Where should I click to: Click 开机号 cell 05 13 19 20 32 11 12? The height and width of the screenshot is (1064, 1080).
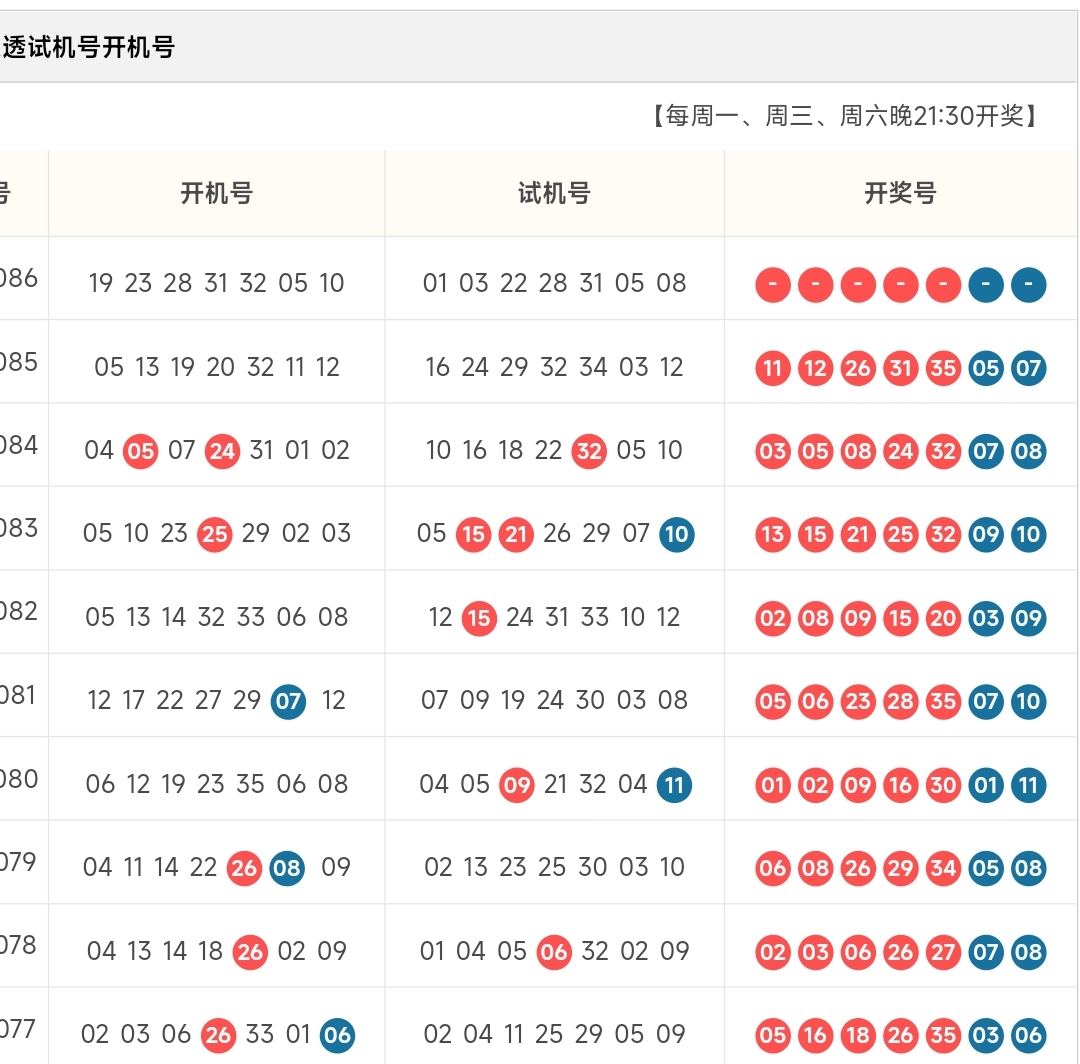point(216,367)
